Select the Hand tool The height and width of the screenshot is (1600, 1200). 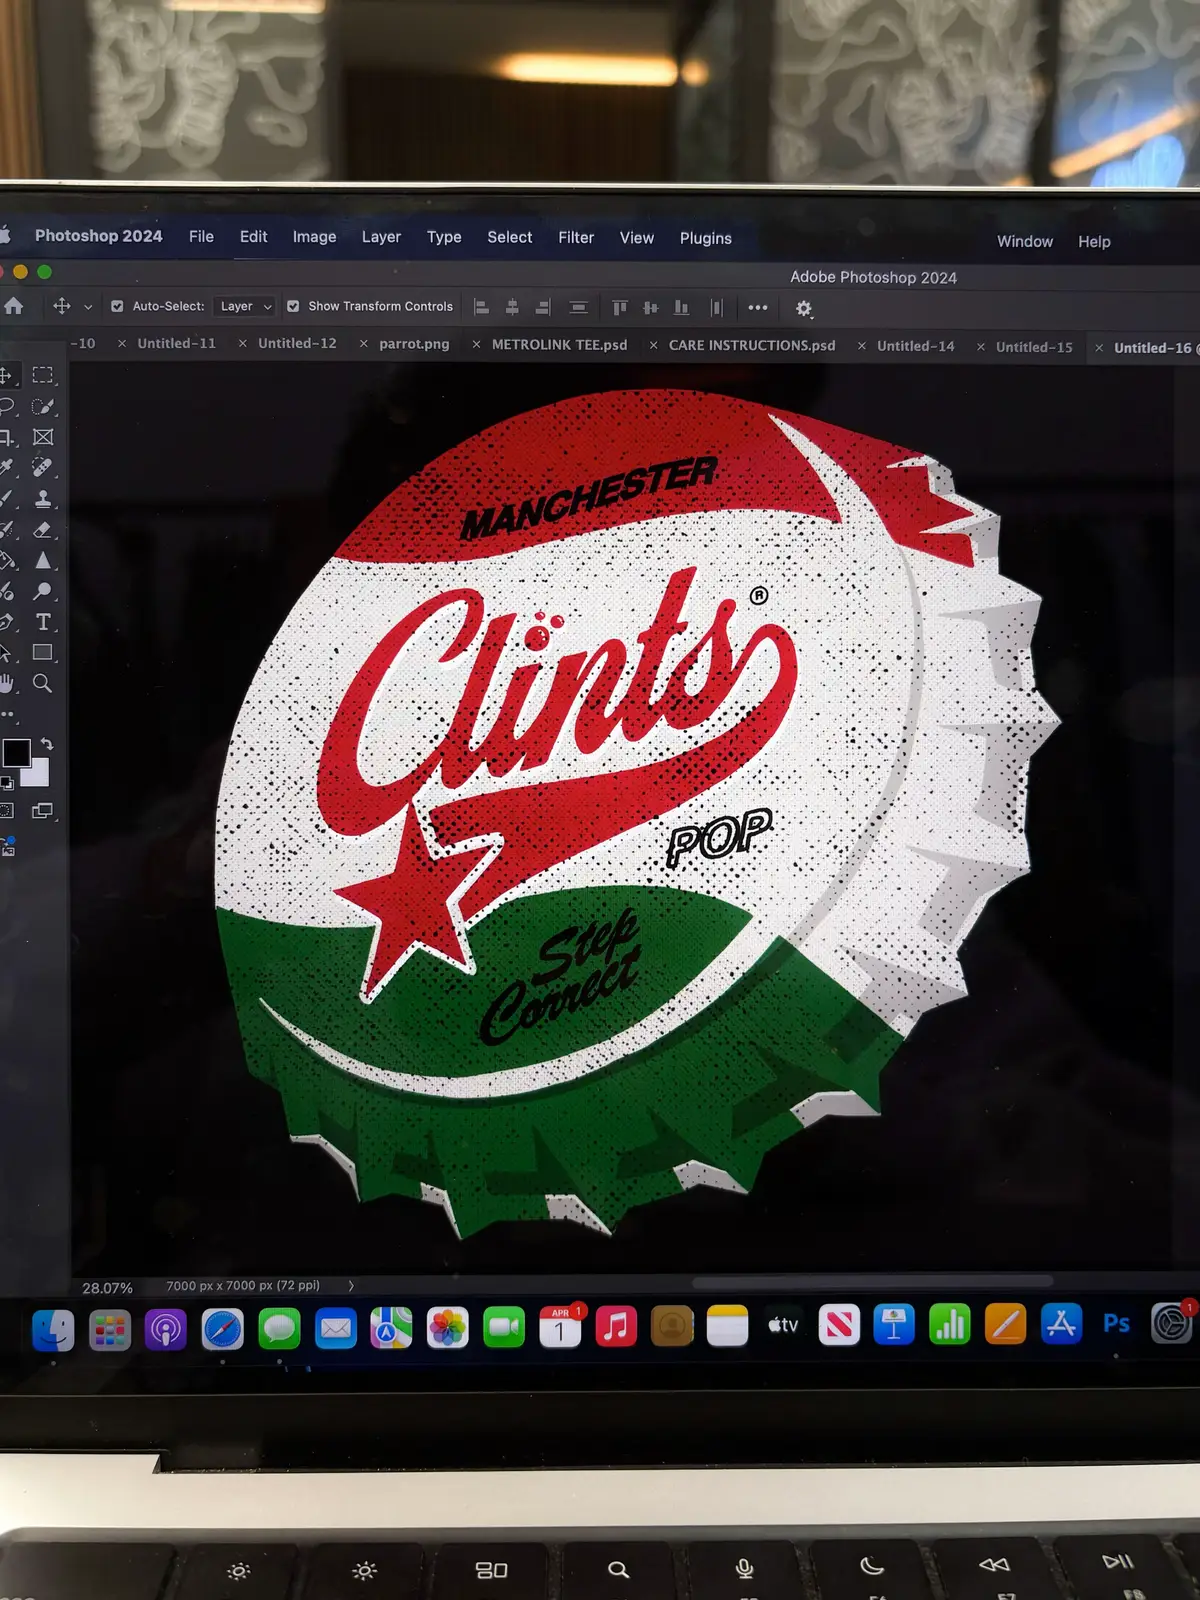[x=7, y=683]
